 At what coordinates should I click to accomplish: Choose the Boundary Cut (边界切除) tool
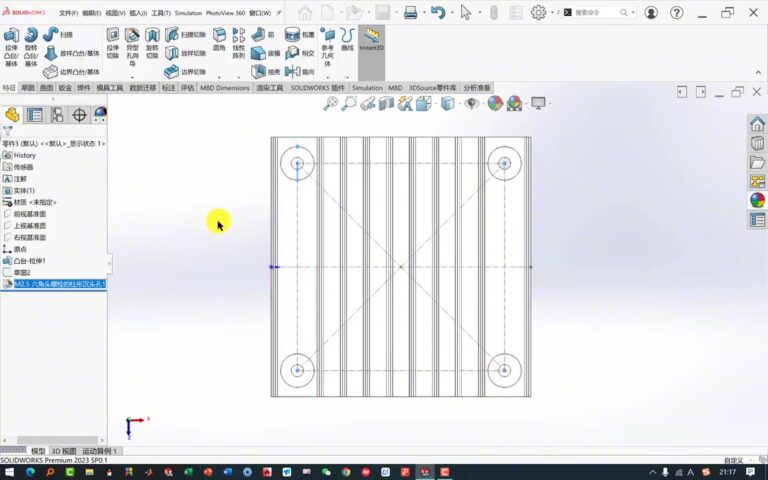tap(185, 72)
